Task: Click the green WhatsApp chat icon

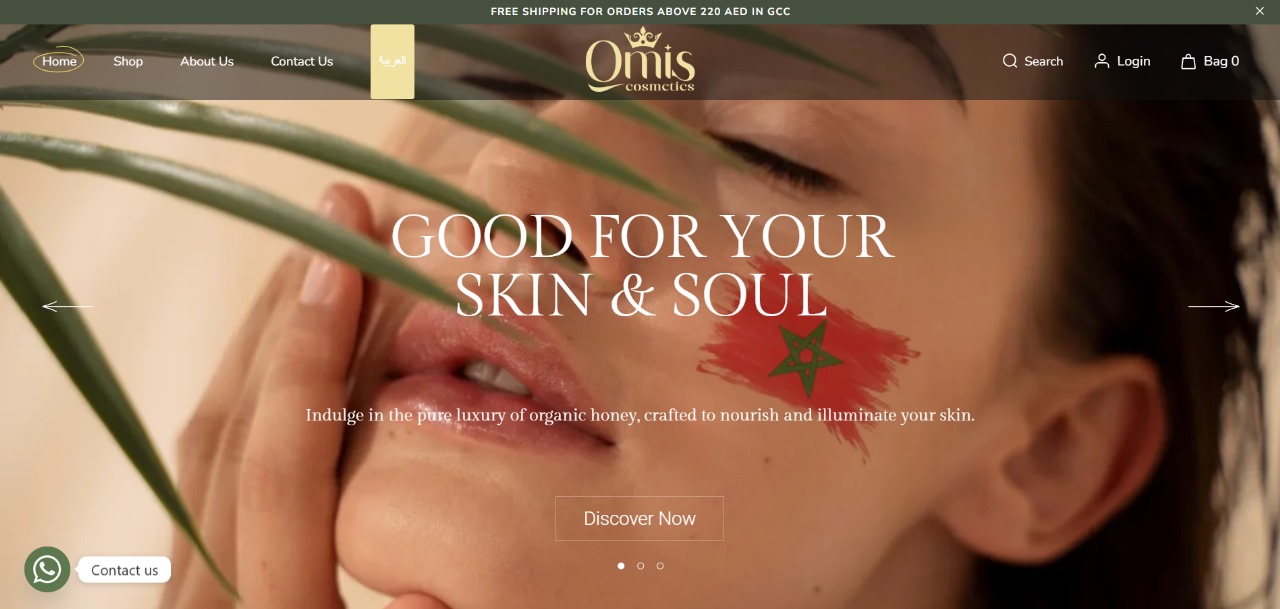Action: tap(47, 569)
